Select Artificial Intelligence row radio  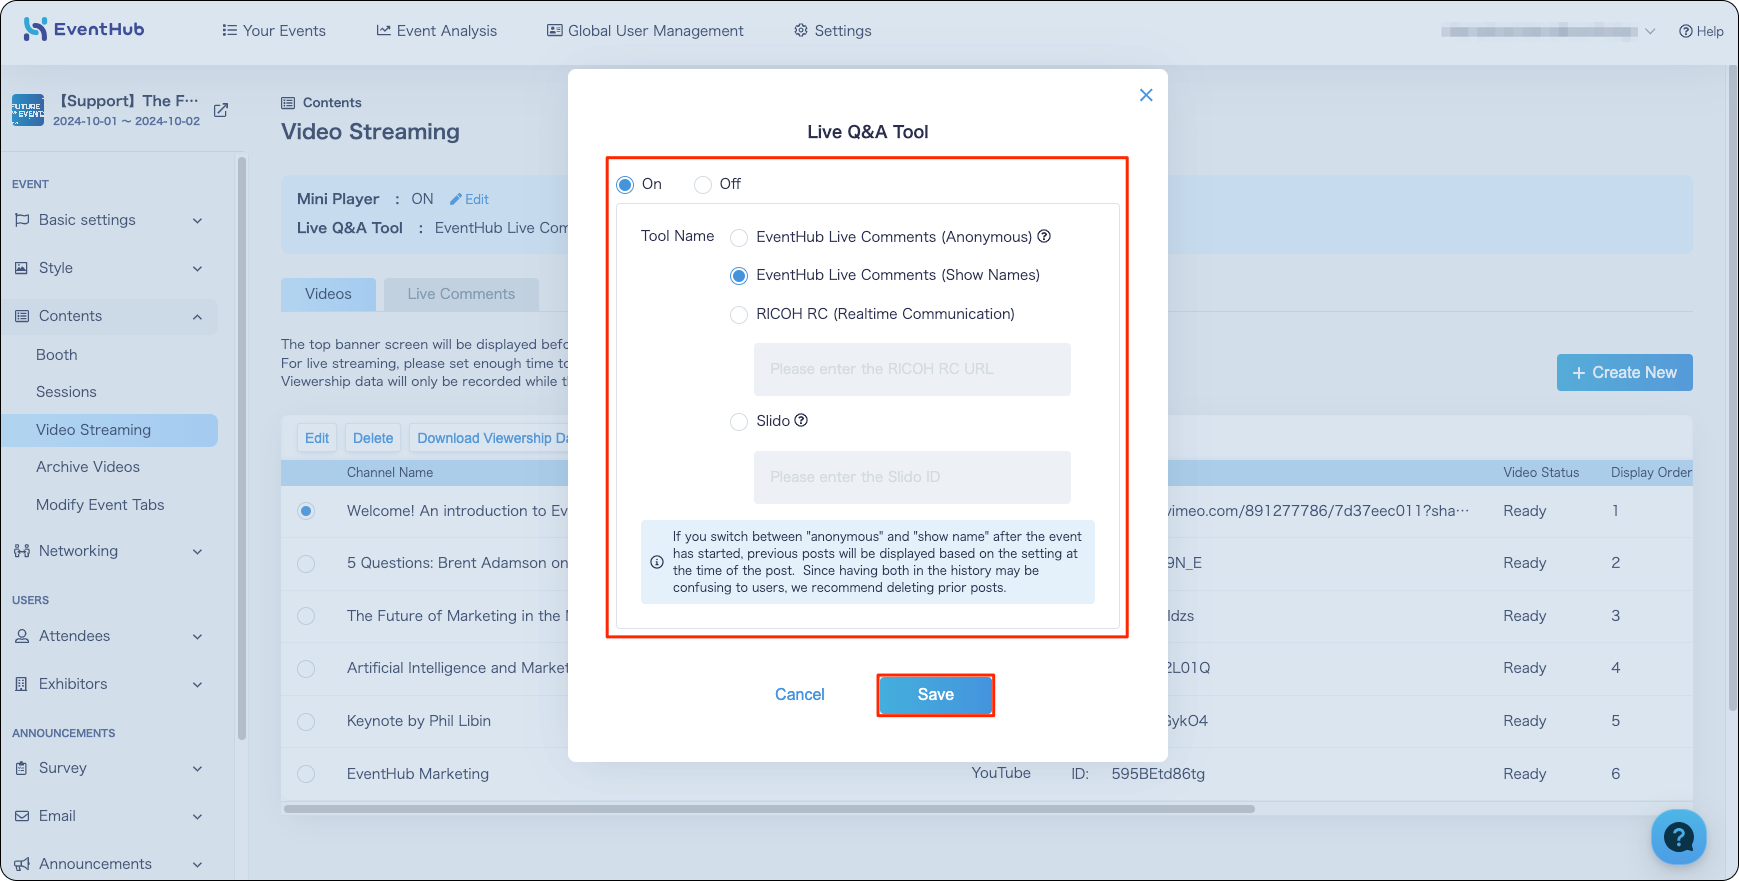coord(306,668)
